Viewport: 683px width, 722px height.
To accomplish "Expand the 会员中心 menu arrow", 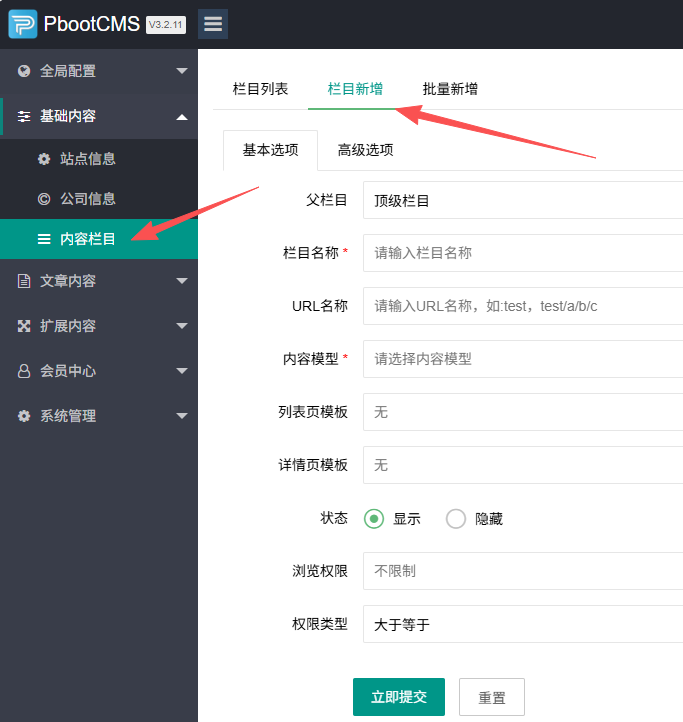I will [182, 371].
